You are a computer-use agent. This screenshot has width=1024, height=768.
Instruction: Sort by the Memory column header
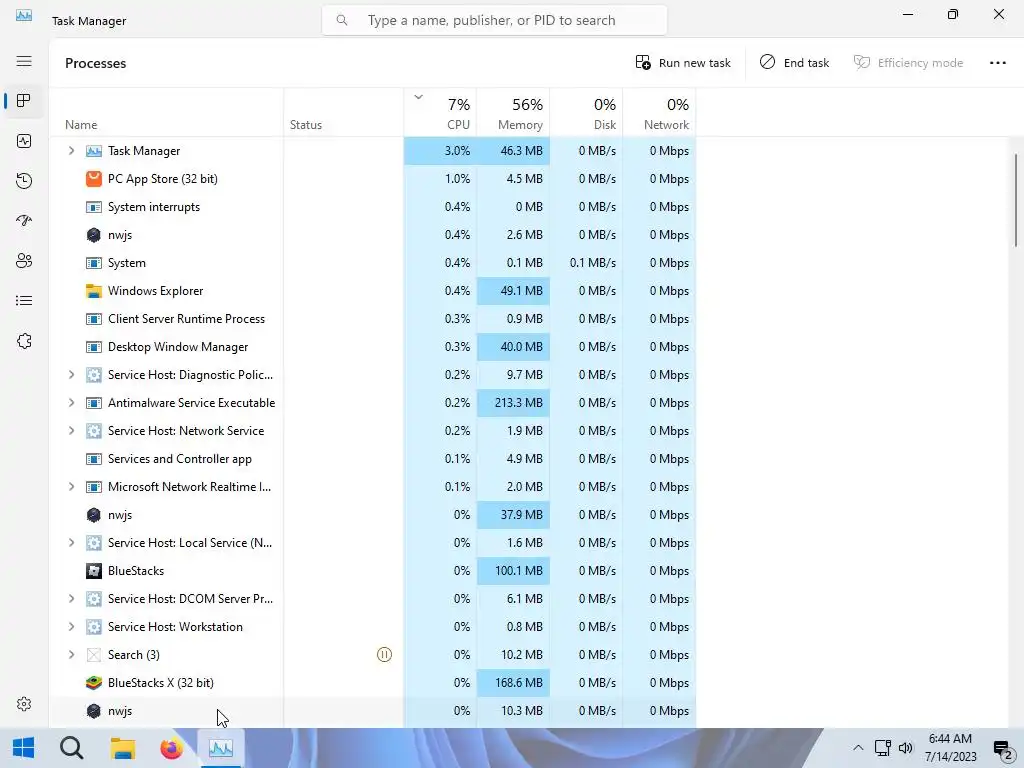point(513,112)
